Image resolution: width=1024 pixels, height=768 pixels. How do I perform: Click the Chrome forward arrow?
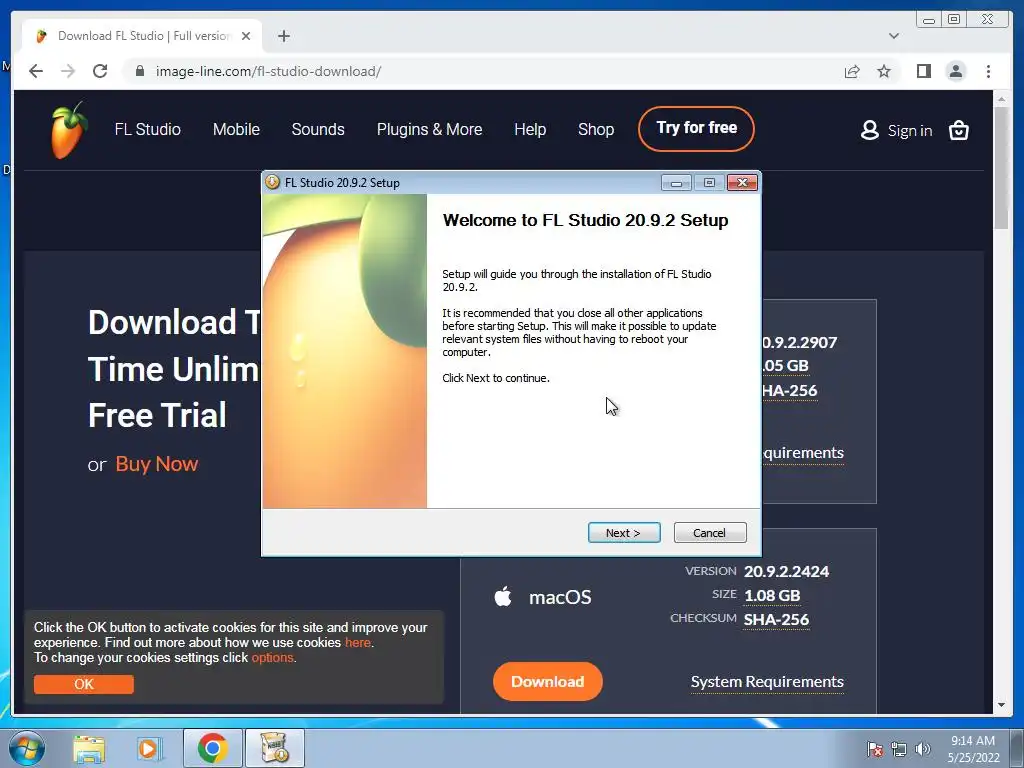[68, 71]
